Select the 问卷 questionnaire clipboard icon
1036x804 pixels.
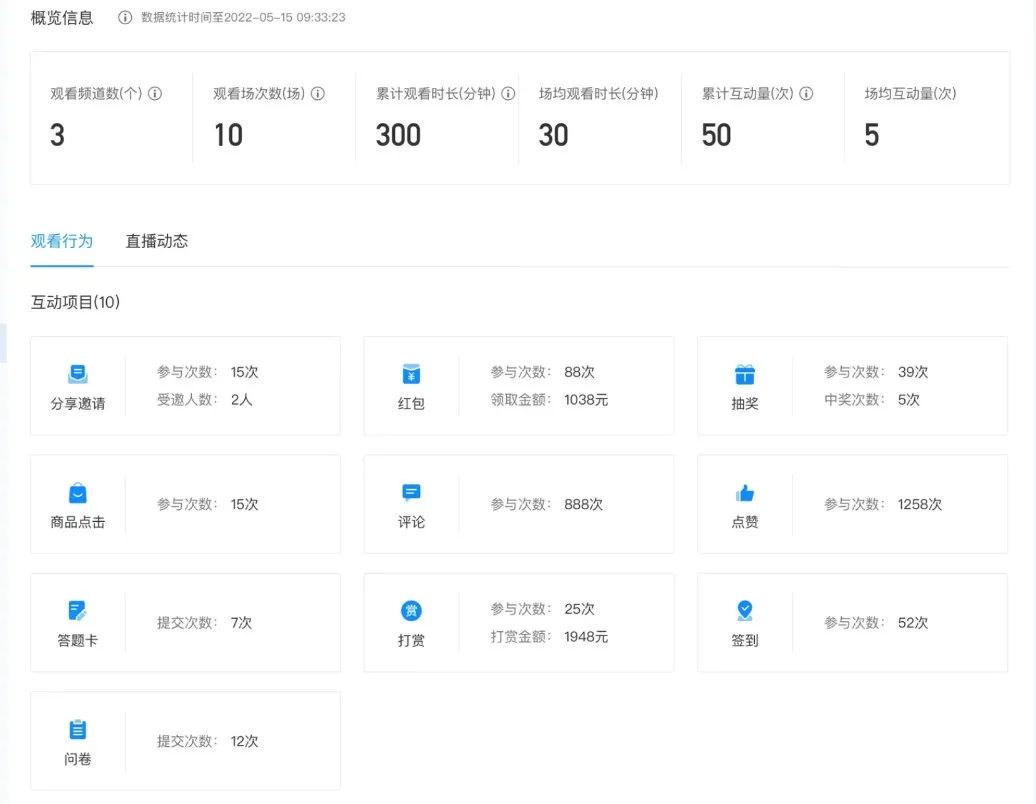click(x=78, y=728)
